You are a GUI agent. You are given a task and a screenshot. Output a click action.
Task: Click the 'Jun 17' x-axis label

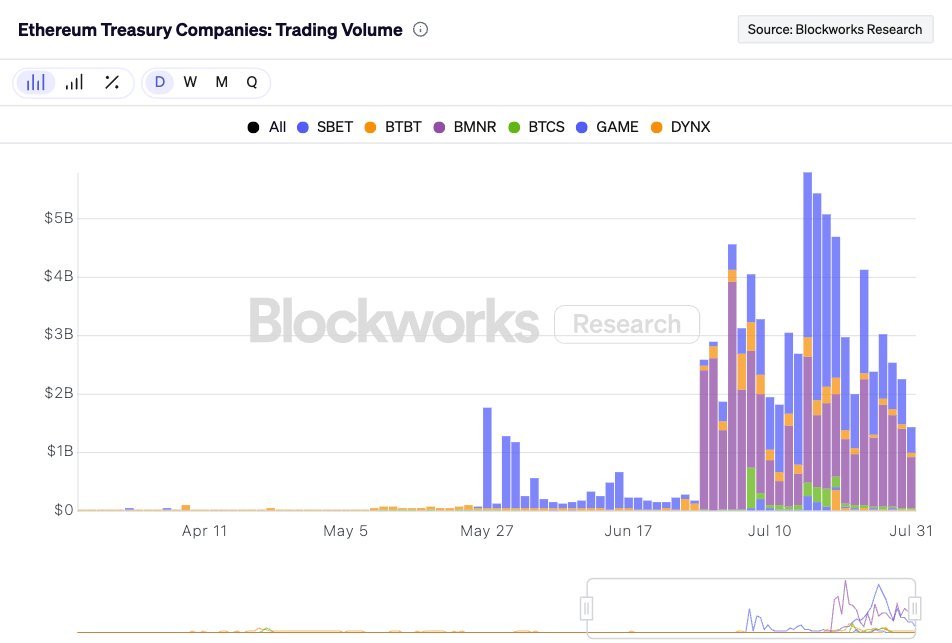coord(628,531)
